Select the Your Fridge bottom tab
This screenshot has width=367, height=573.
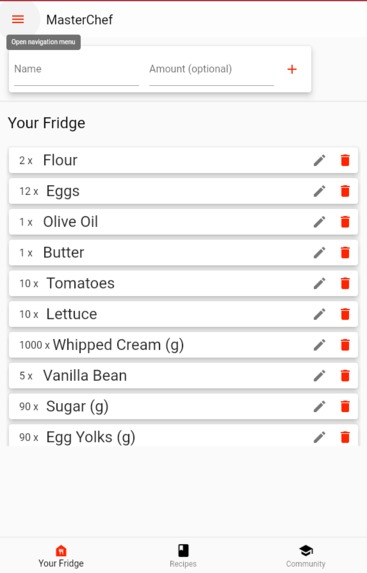point(61,555)
